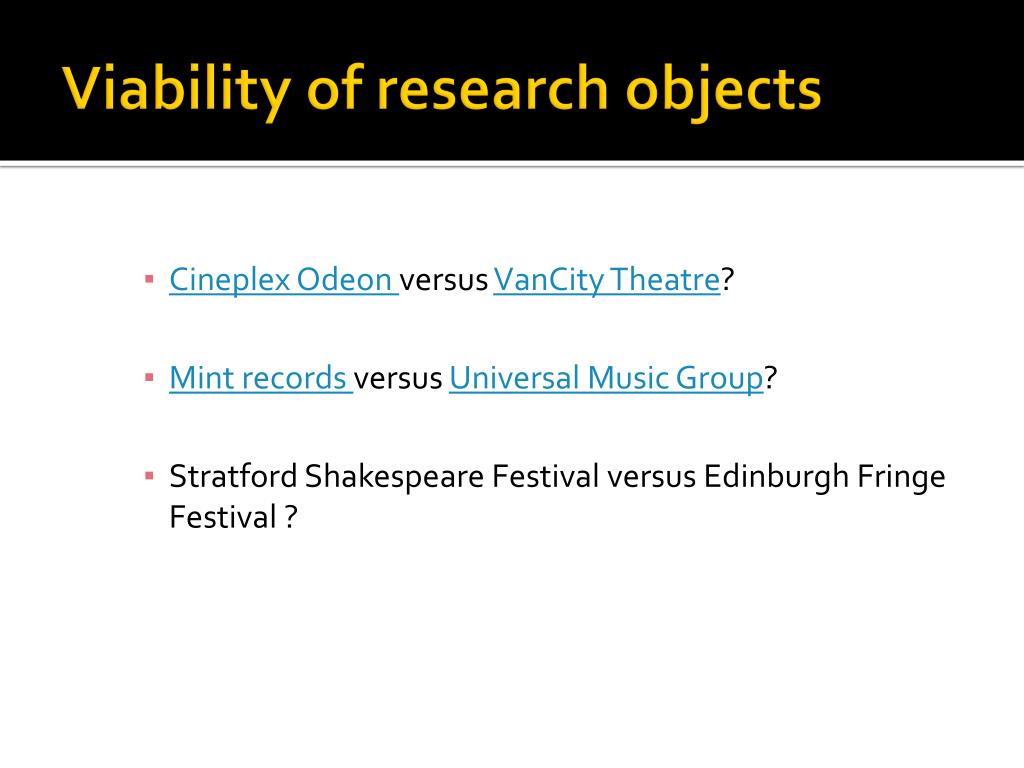Click the word "objects" in the title
1024x768 pixels.
coord(723,89)
